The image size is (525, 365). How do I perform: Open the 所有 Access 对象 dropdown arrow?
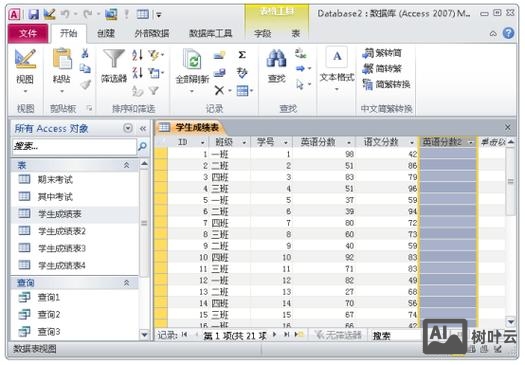click(128, 128)
